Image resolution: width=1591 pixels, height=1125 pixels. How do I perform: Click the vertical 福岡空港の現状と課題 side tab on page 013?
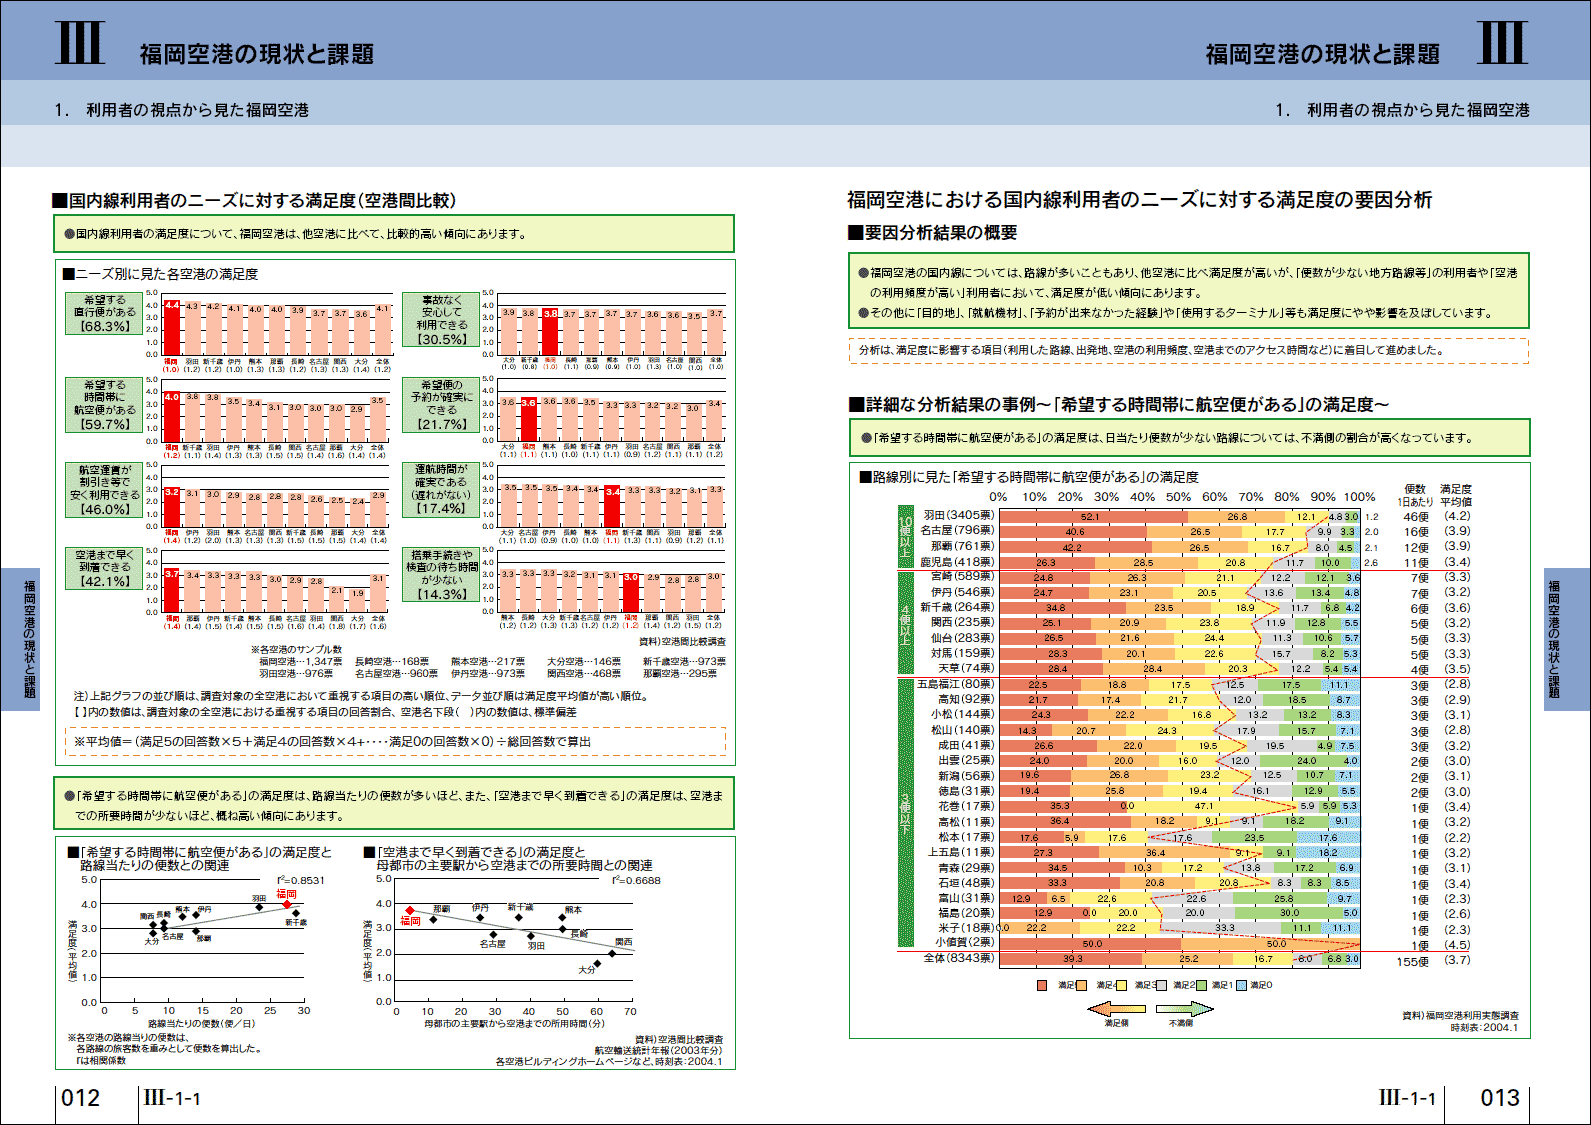click(x=1567, y=639)
